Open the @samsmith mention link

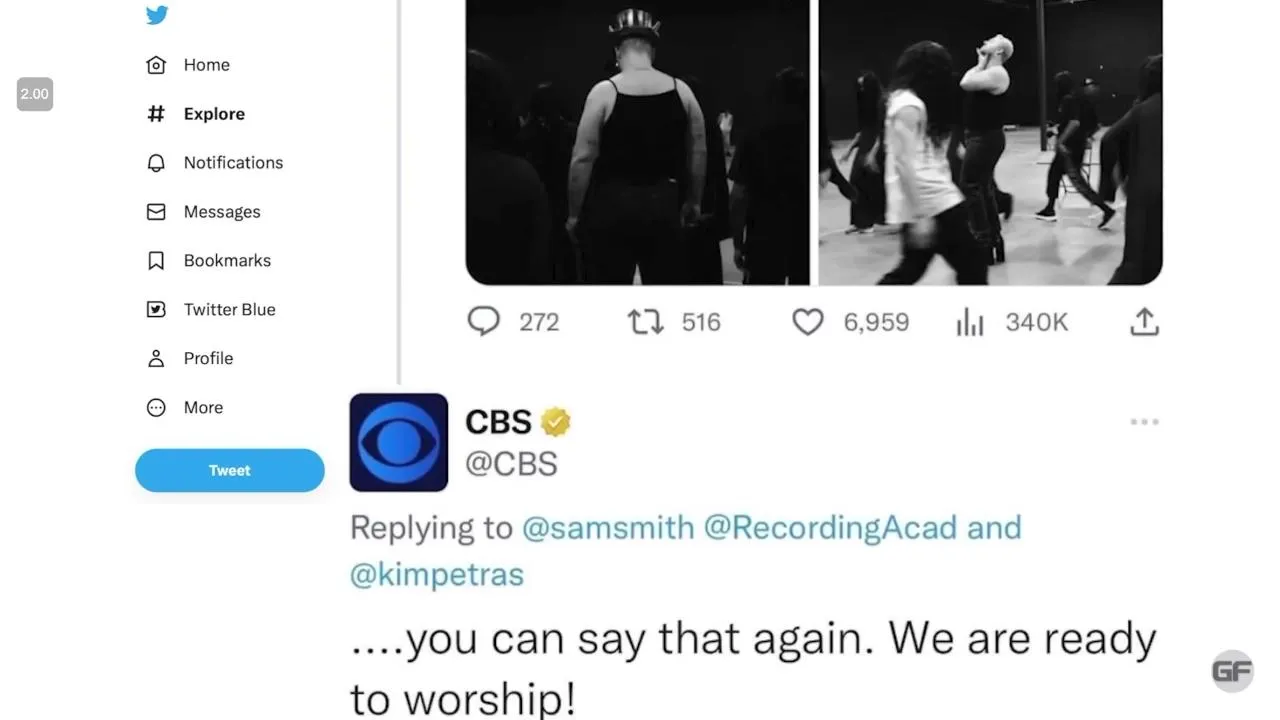click(608, 527)
